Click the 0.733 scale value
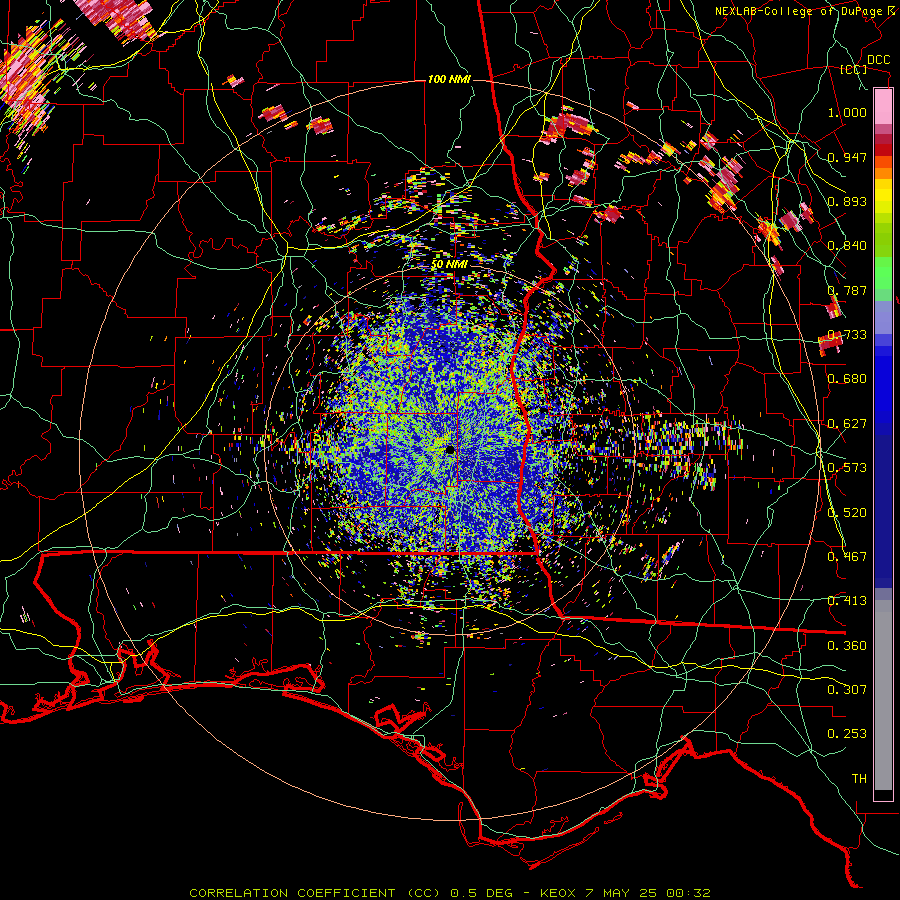The width and height of the screenshot is (900, 900). point(847,335)
